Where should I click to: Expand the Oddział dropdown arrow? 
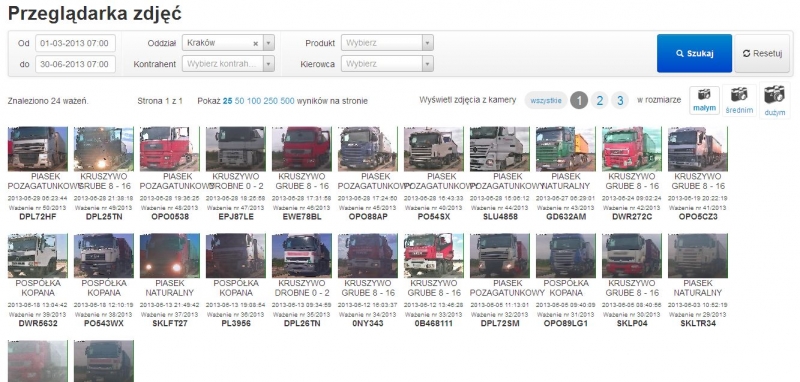coord(269,43)
